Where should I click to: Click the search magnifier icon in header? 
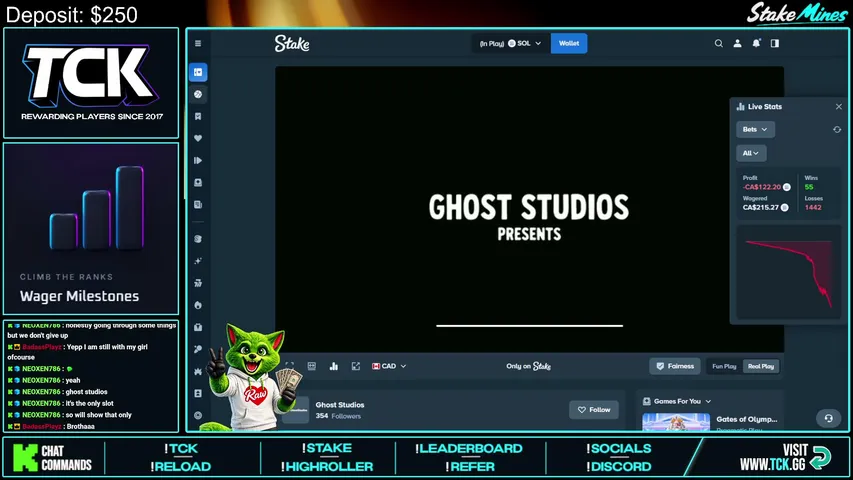(x=719, y=44)
